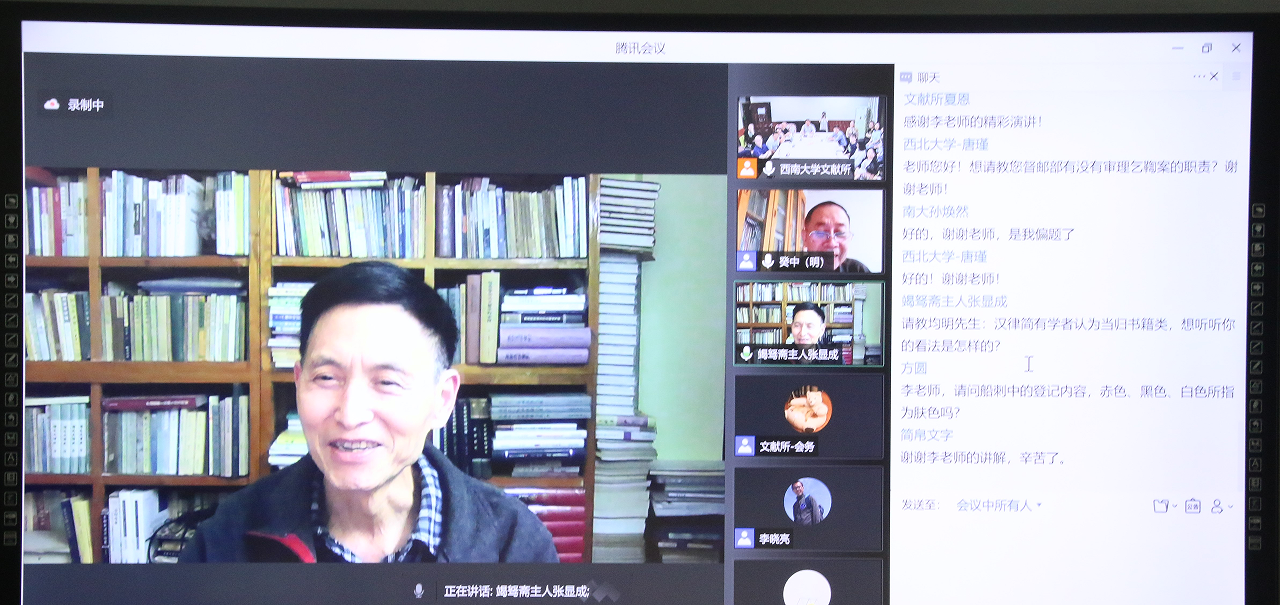Screen dimensions: 1280x605
Task: Select the 李晓亮 participant tile
Action: click(x=808, y=508)
